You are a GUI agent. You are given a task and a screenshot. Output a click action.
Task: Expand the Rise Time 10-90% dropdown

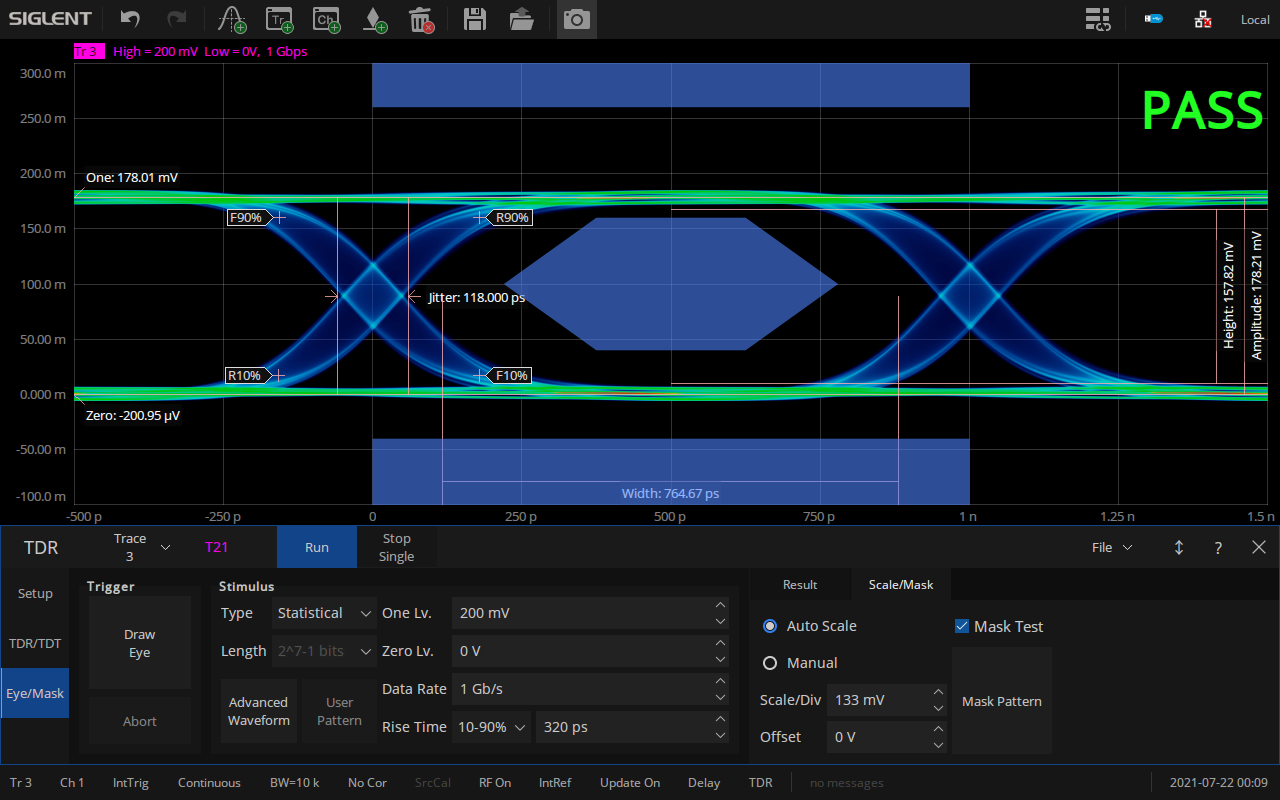[x=491, y=727]
